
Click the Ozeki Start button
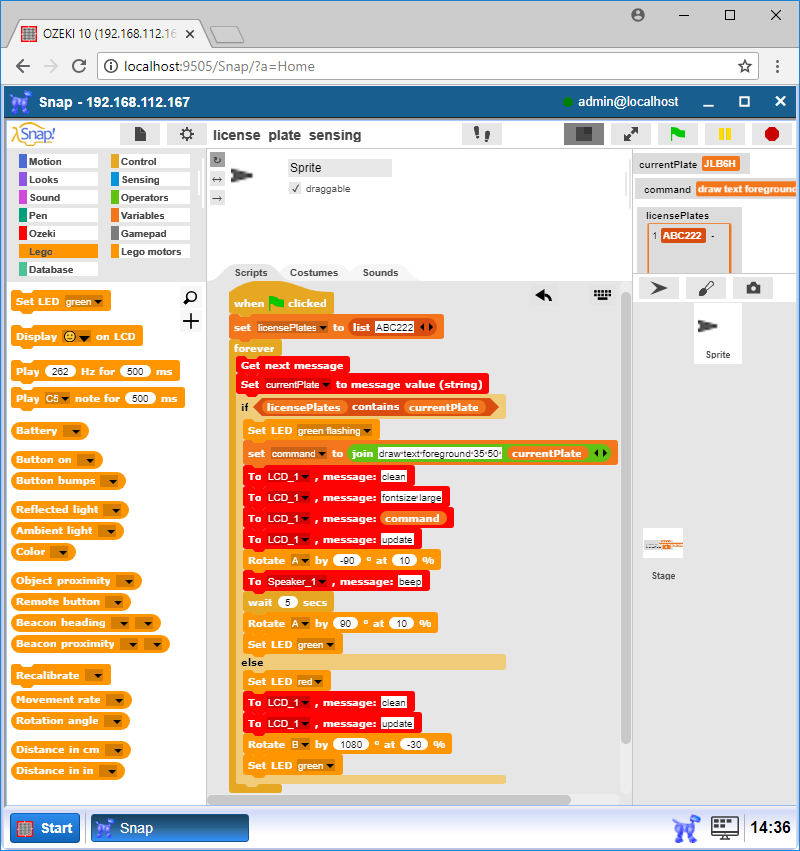click(x=46, y=828)
